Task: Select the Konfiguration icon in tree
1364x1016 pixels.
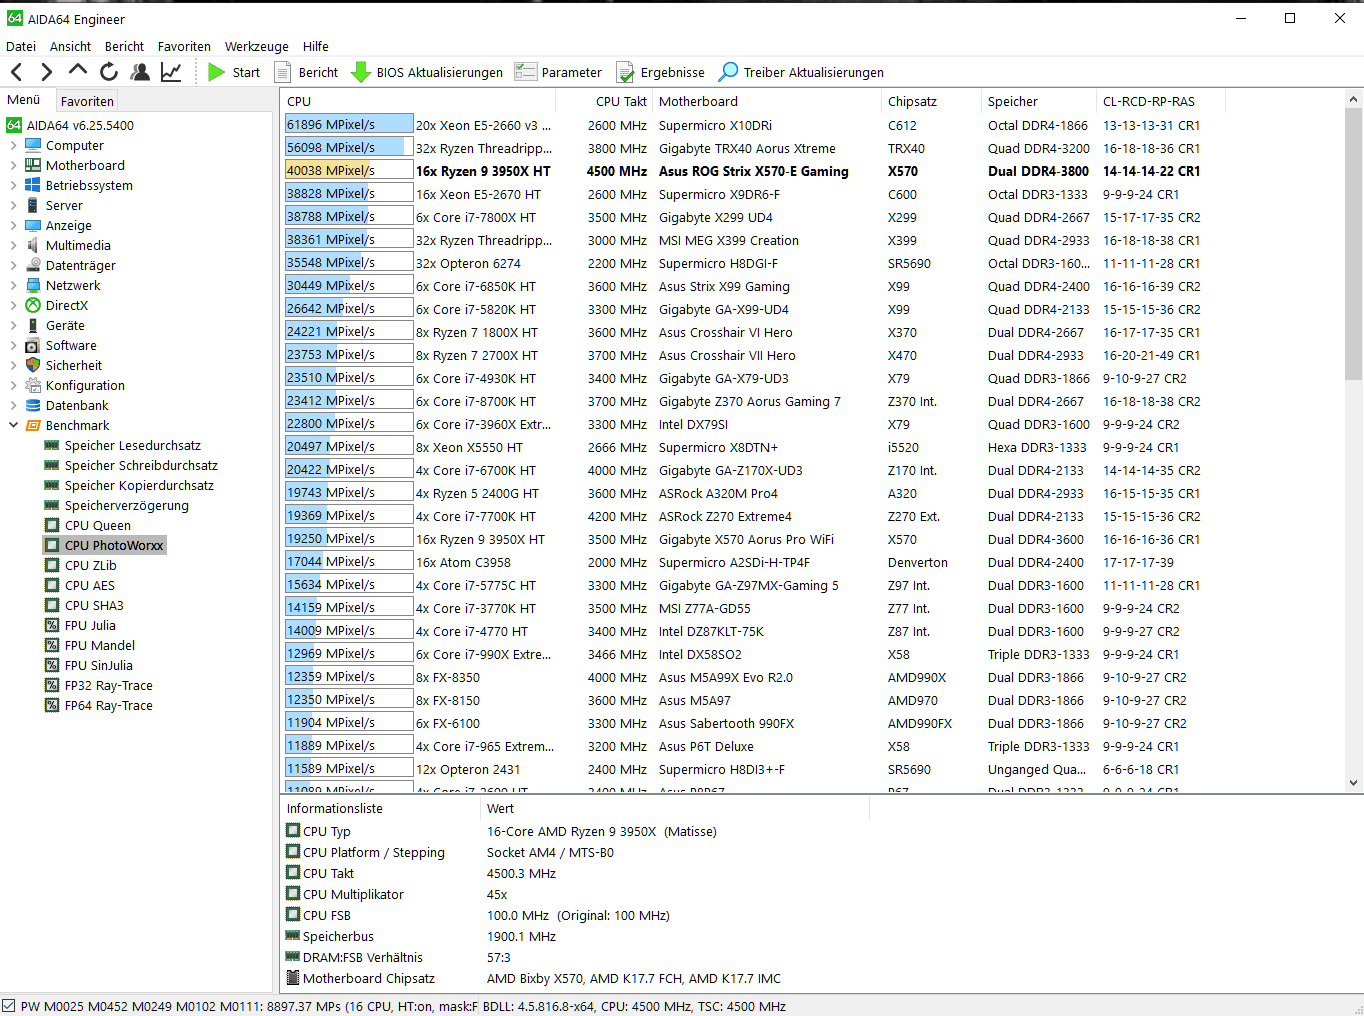Action: coord(33,385)
